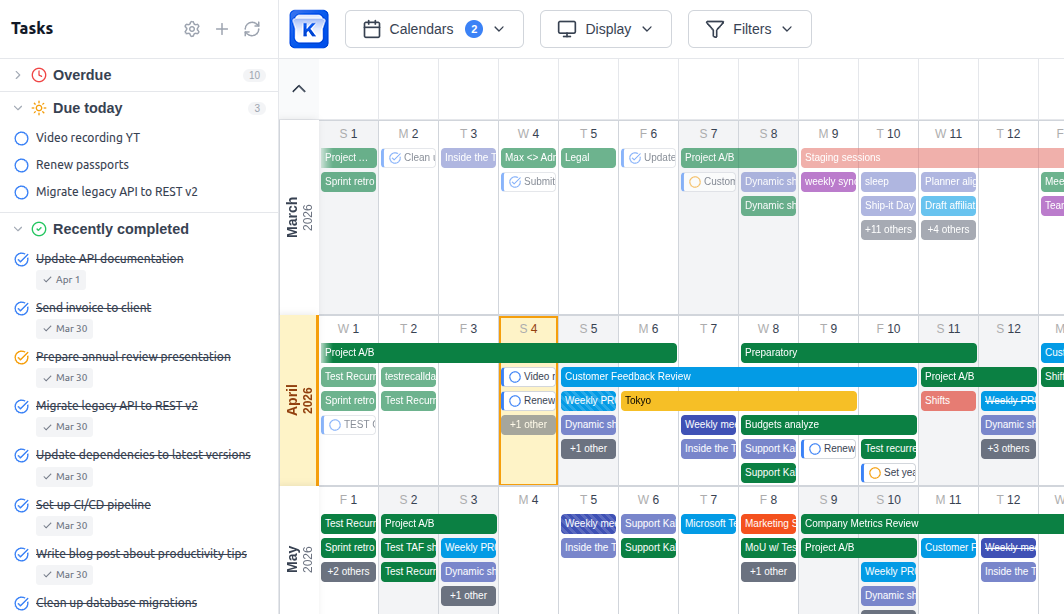Click the Mar 30 date under Send invoice
Image resolution: width=1064 pixels, height=614 pixels.
click(x=65, y=329)
